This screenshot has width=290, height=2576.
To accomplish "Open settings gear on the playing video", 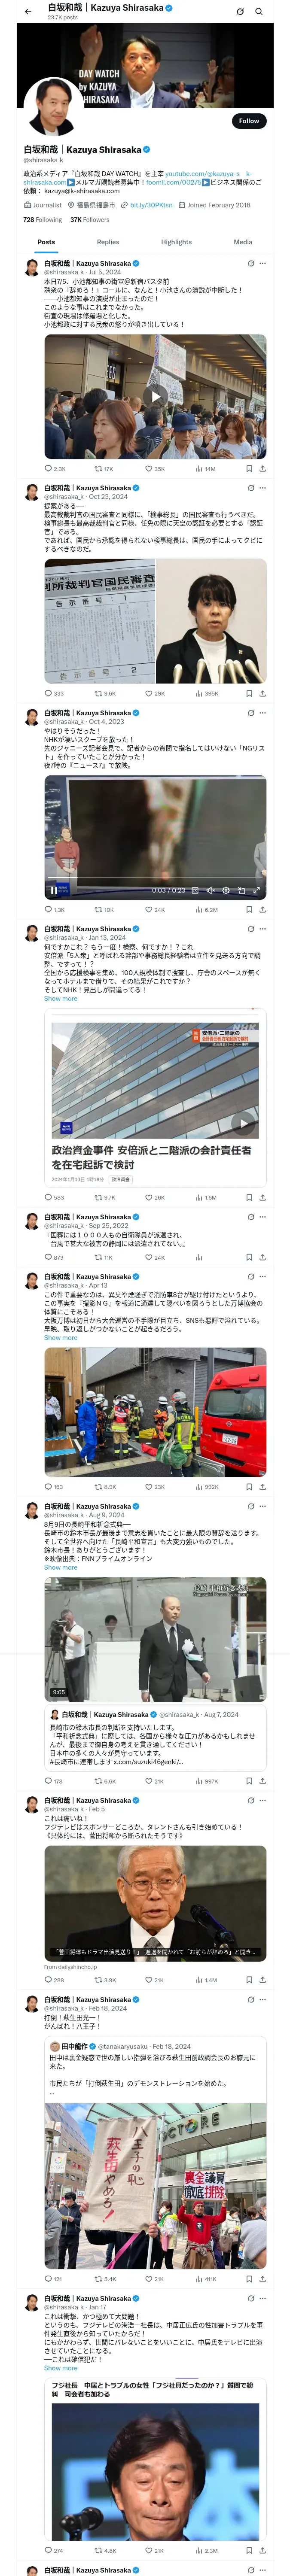I will point(226,890).
